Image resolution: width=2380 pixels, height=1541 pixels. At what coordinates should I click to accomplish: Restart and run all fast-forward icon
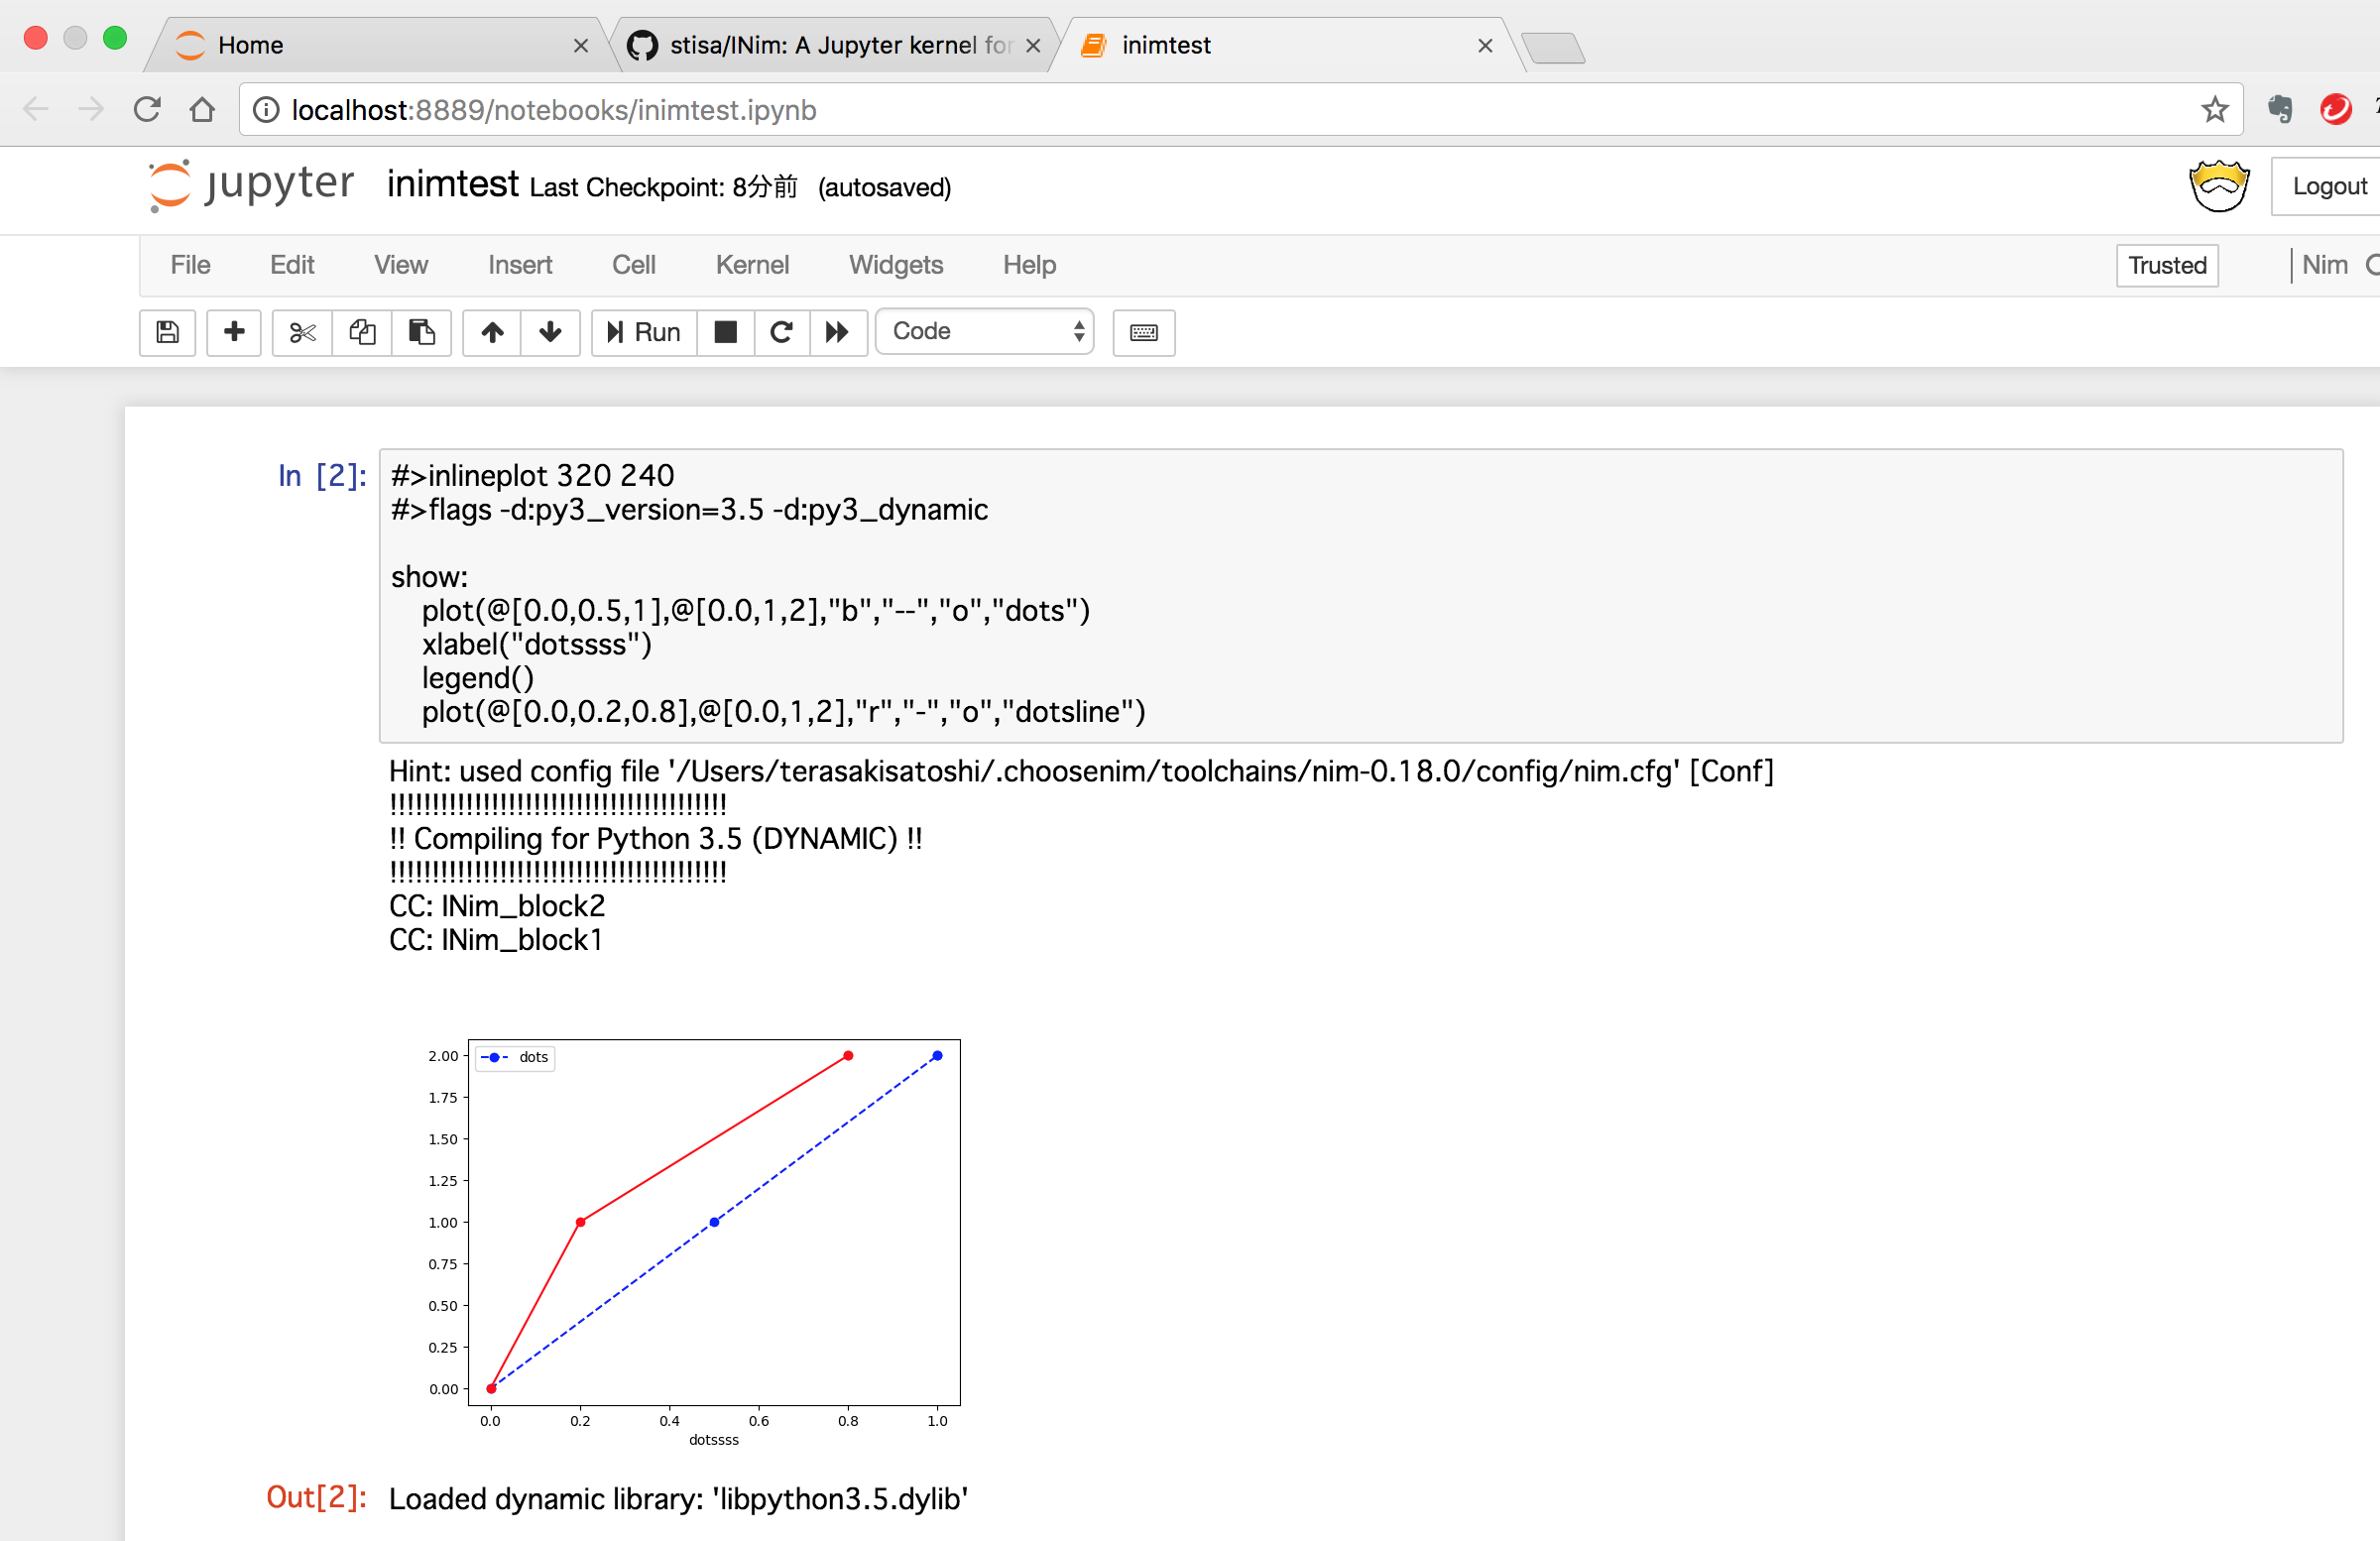[x=837, y=332]
